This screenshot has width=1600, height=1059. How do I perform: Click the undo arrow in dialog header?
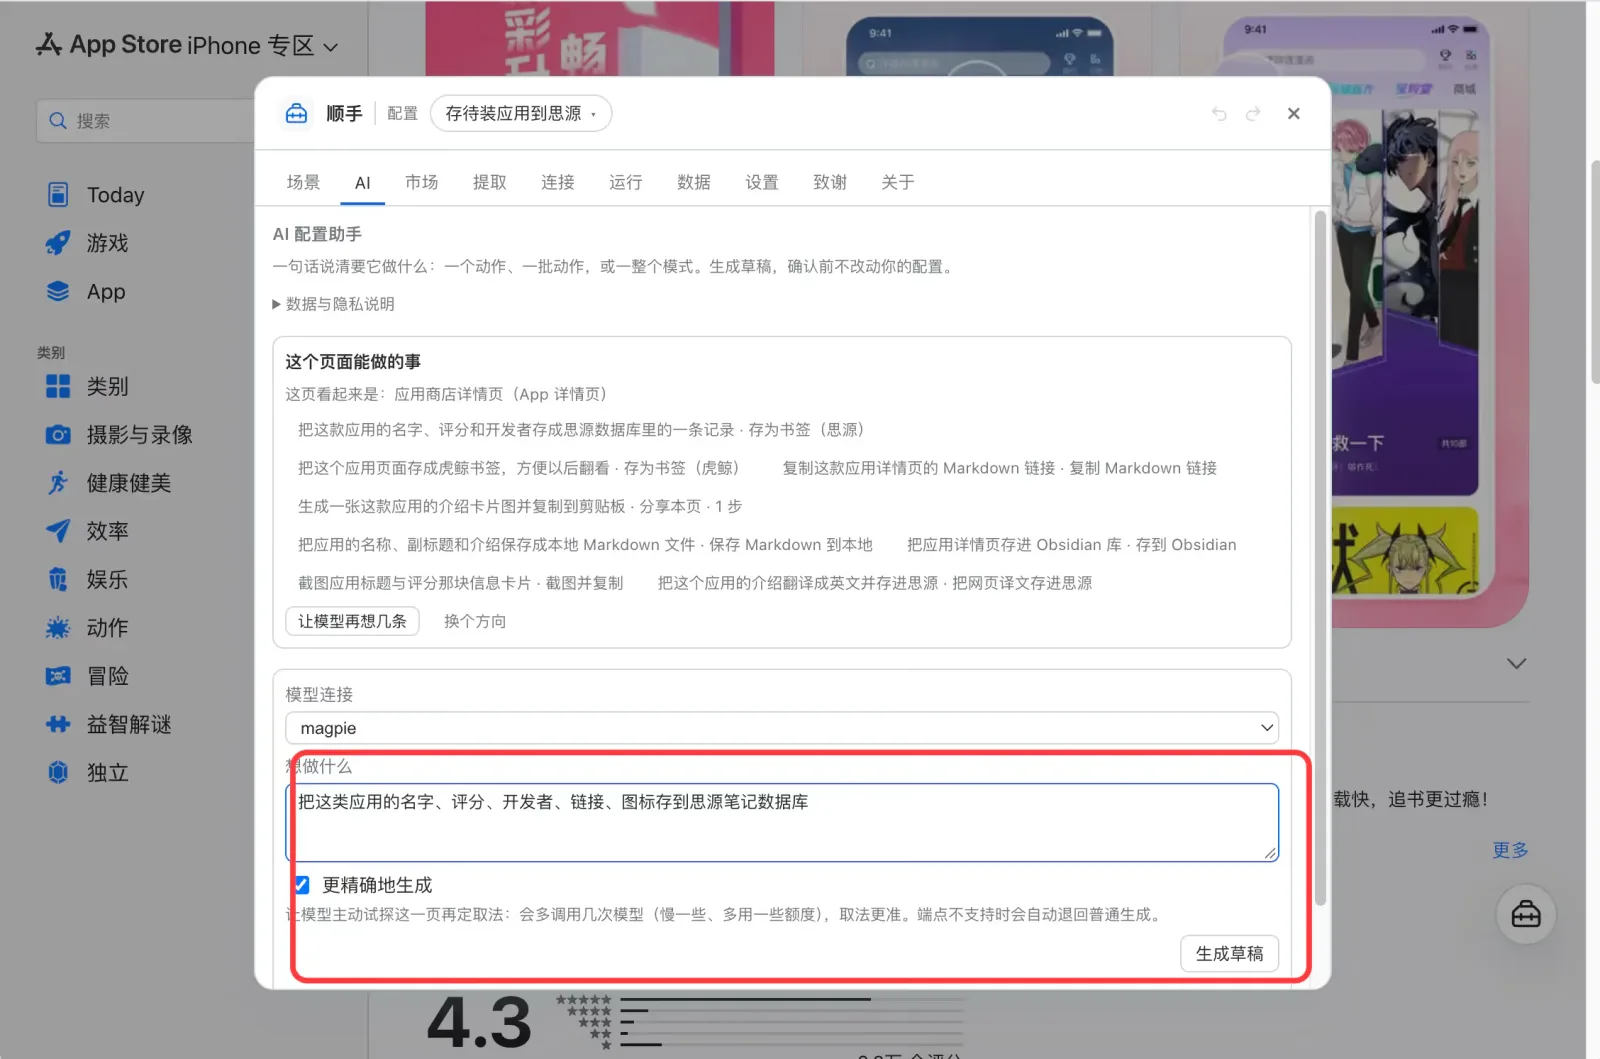(x=1219, y=114)
